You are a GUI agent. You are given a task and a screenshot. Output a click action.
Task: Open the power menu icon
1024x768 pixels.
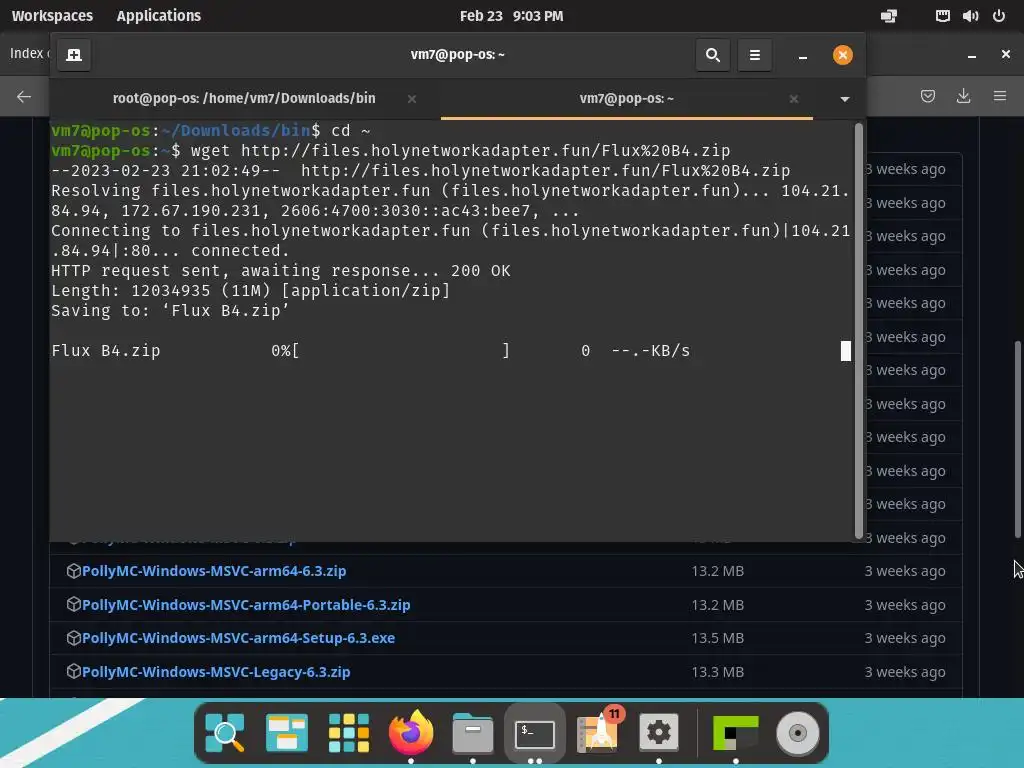[999, 16]
